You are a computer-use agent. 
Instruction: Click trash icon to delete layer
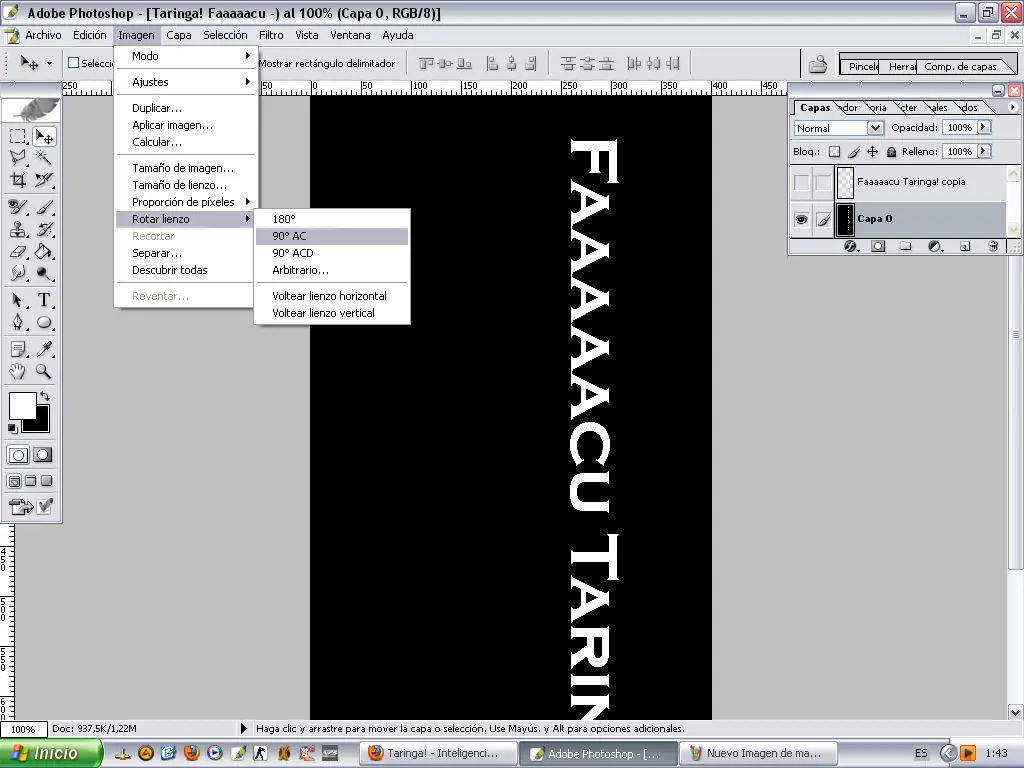(x=993, y=246)
